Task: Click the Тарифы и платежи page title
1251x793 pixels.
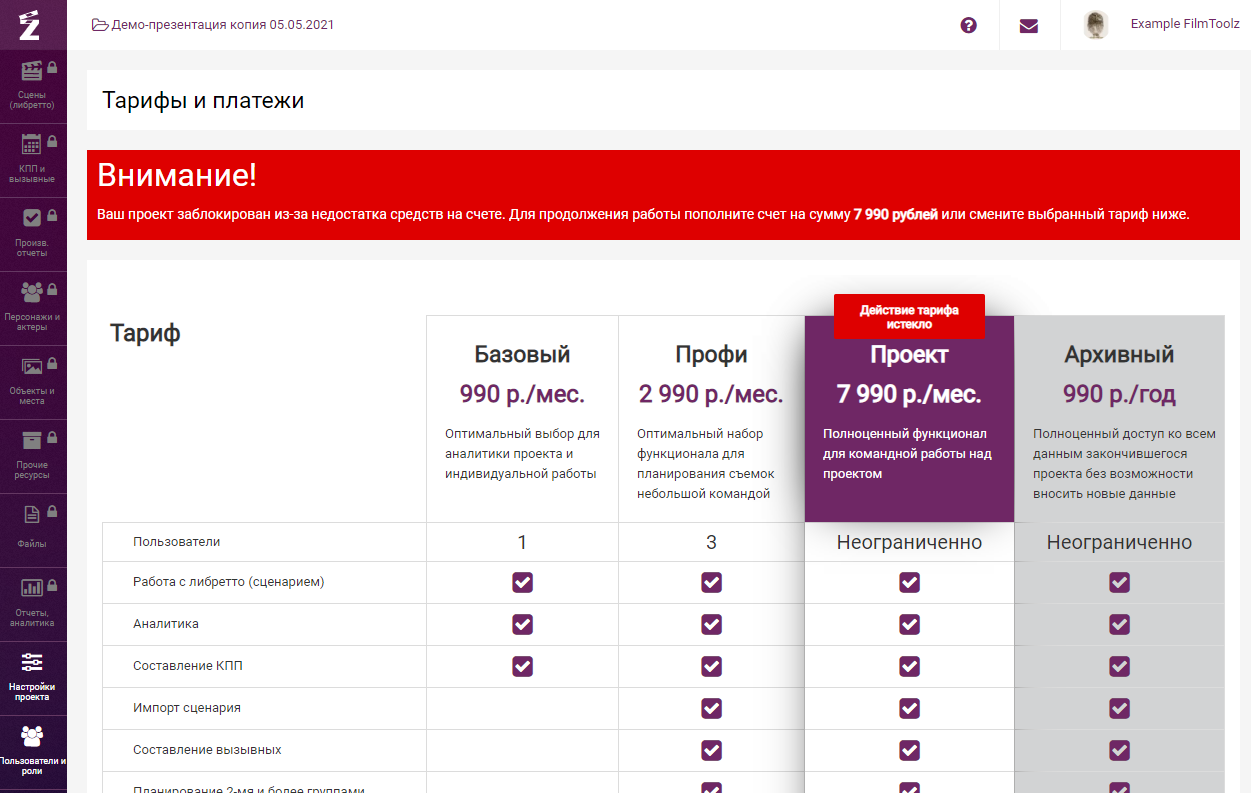Action: (x=203, y=100)
